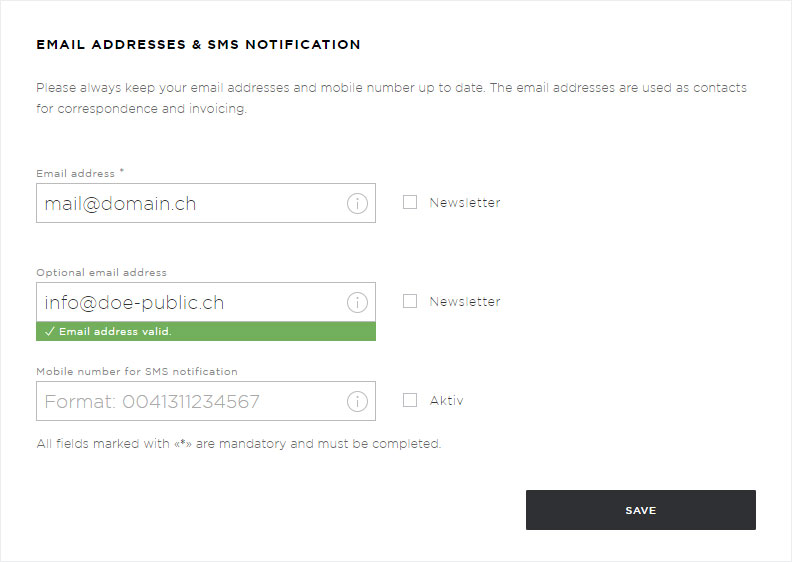Click 'Mobile number for SMS notification' label
792x562 pixels.
tap(137, 371)
